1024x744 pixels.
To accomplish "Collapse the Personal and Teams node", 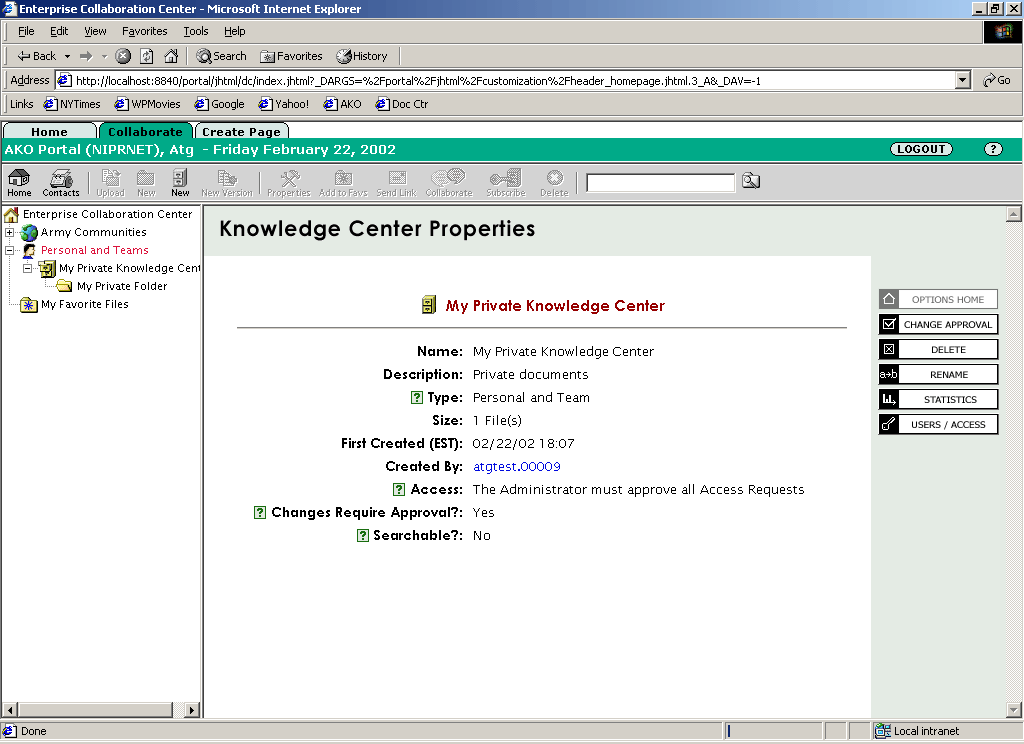I will [x=10, y=251].
